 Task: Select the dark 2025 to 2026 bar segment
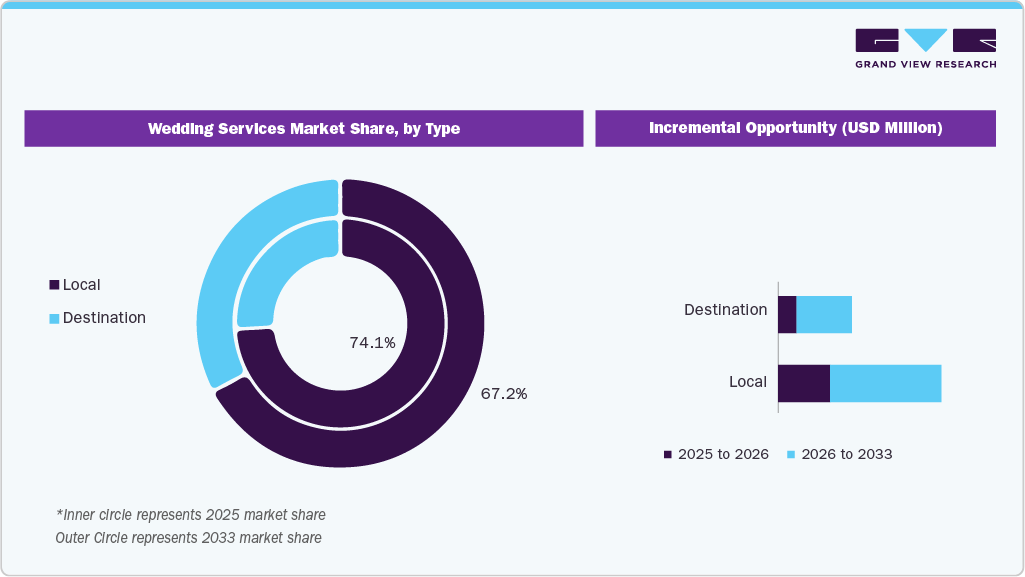pos(805,382)
